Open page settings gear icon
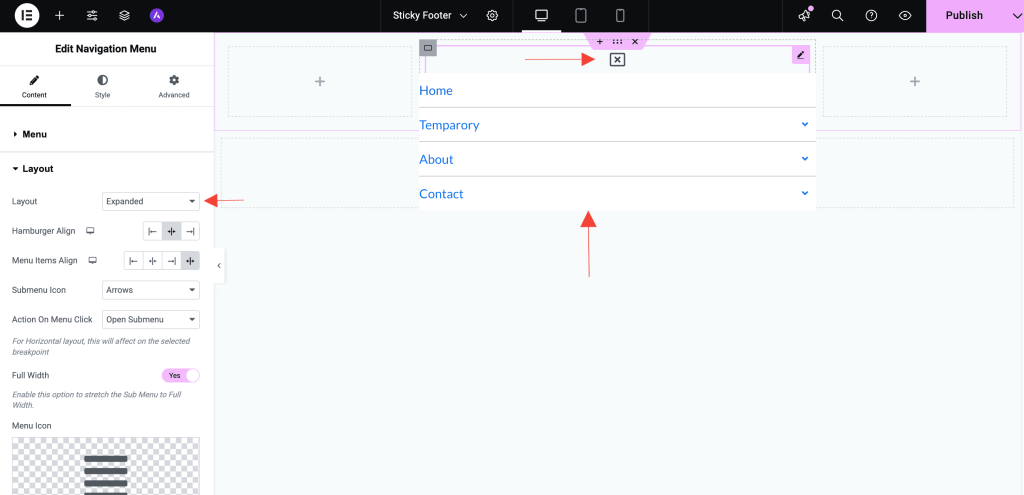This screenshot has height=495, width=1024. [492, 16]
